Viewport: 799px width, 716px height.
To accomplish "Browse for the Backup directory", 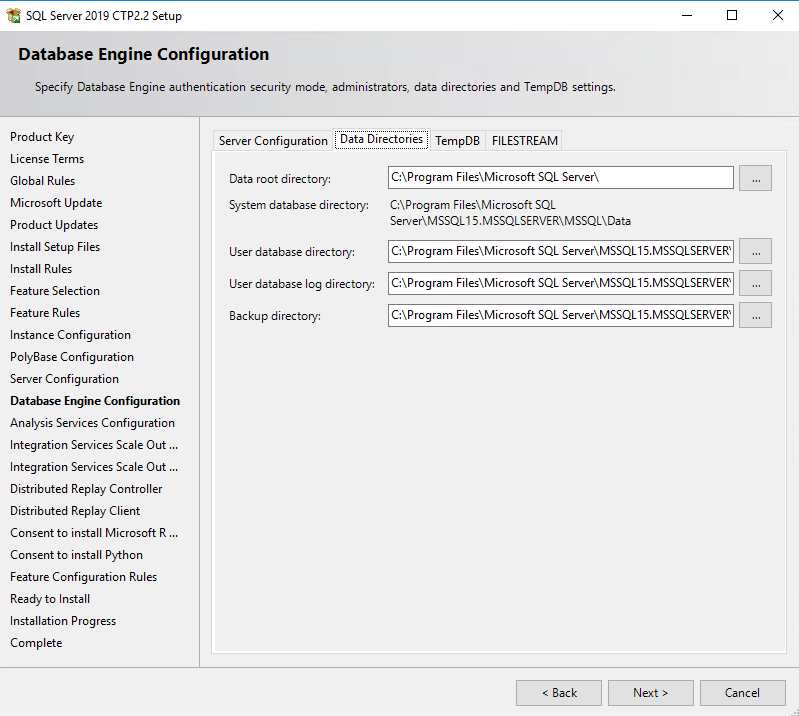I will pos(755,315).
